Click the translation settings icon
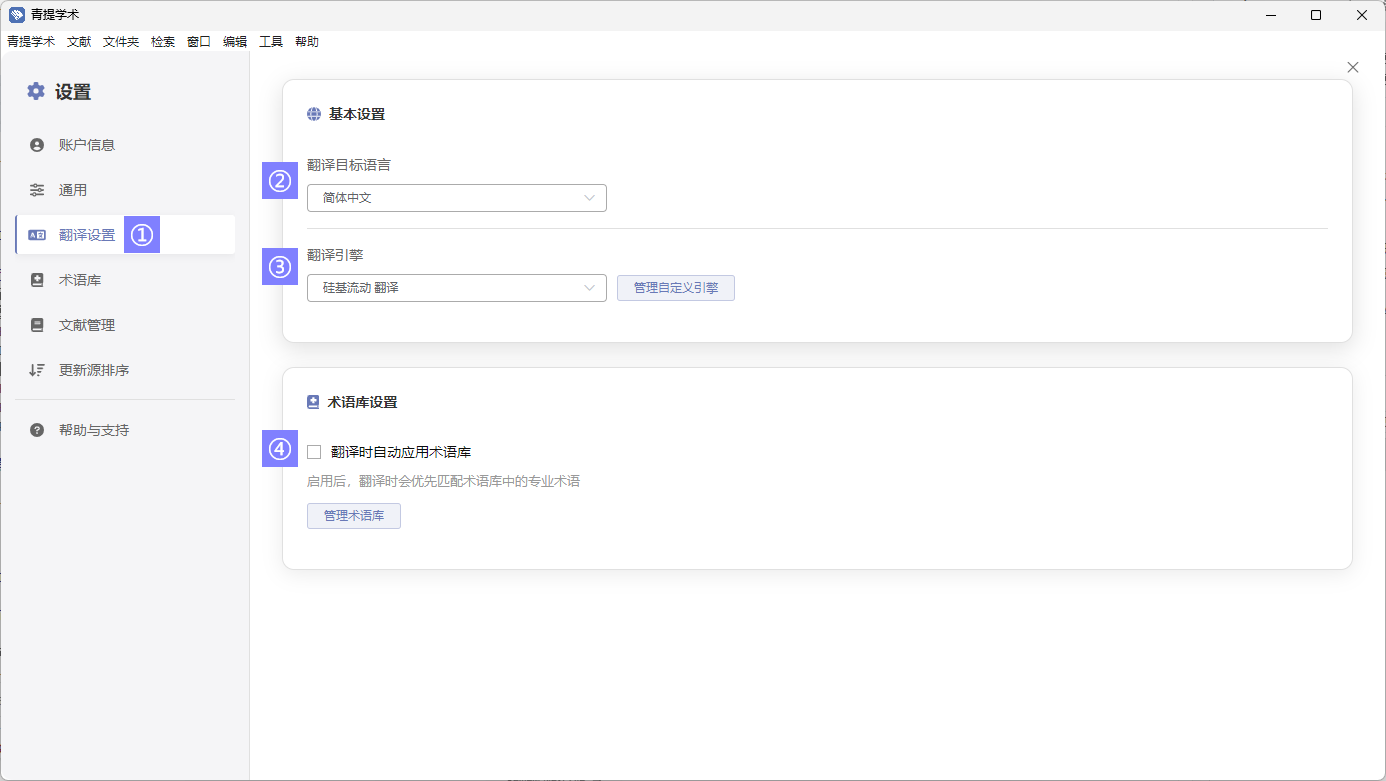The height and width of the screenshot is (781, 1386). [37, 235]
